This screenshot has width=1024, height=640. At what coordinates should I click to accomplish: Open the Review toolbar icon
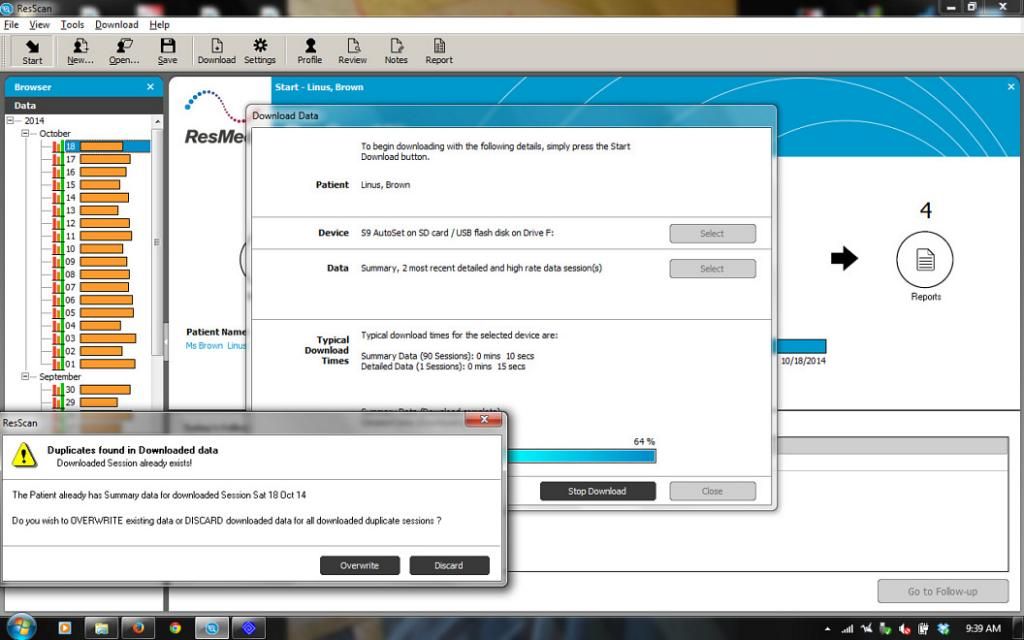pos(353,52)
